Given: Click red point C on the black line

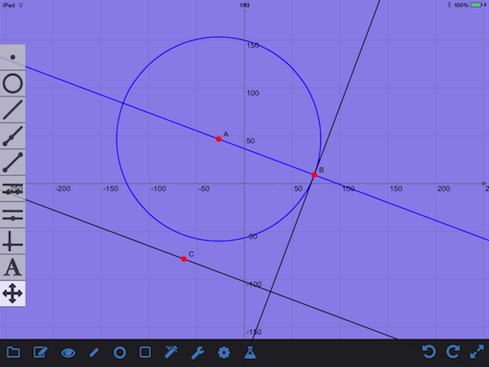Looking at the screenshot, I should coord(184,259).
